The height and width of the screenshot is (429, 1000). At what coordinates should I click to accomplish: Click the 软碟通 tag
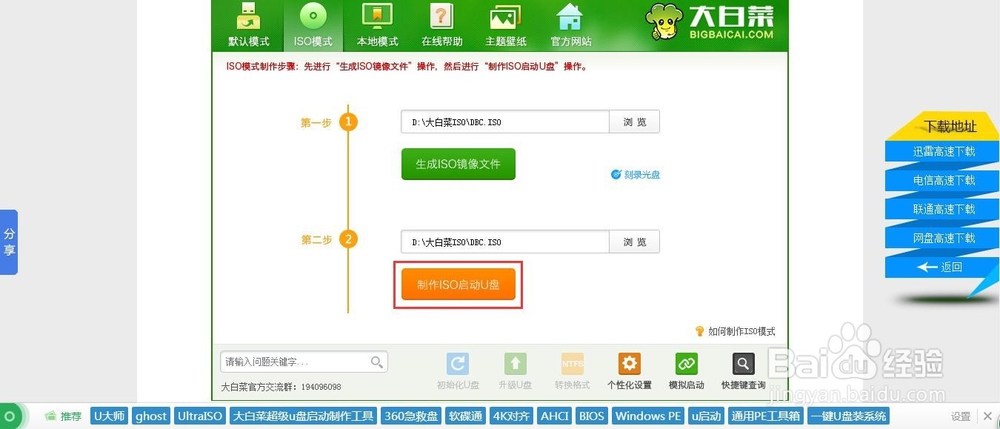(466, 416)
